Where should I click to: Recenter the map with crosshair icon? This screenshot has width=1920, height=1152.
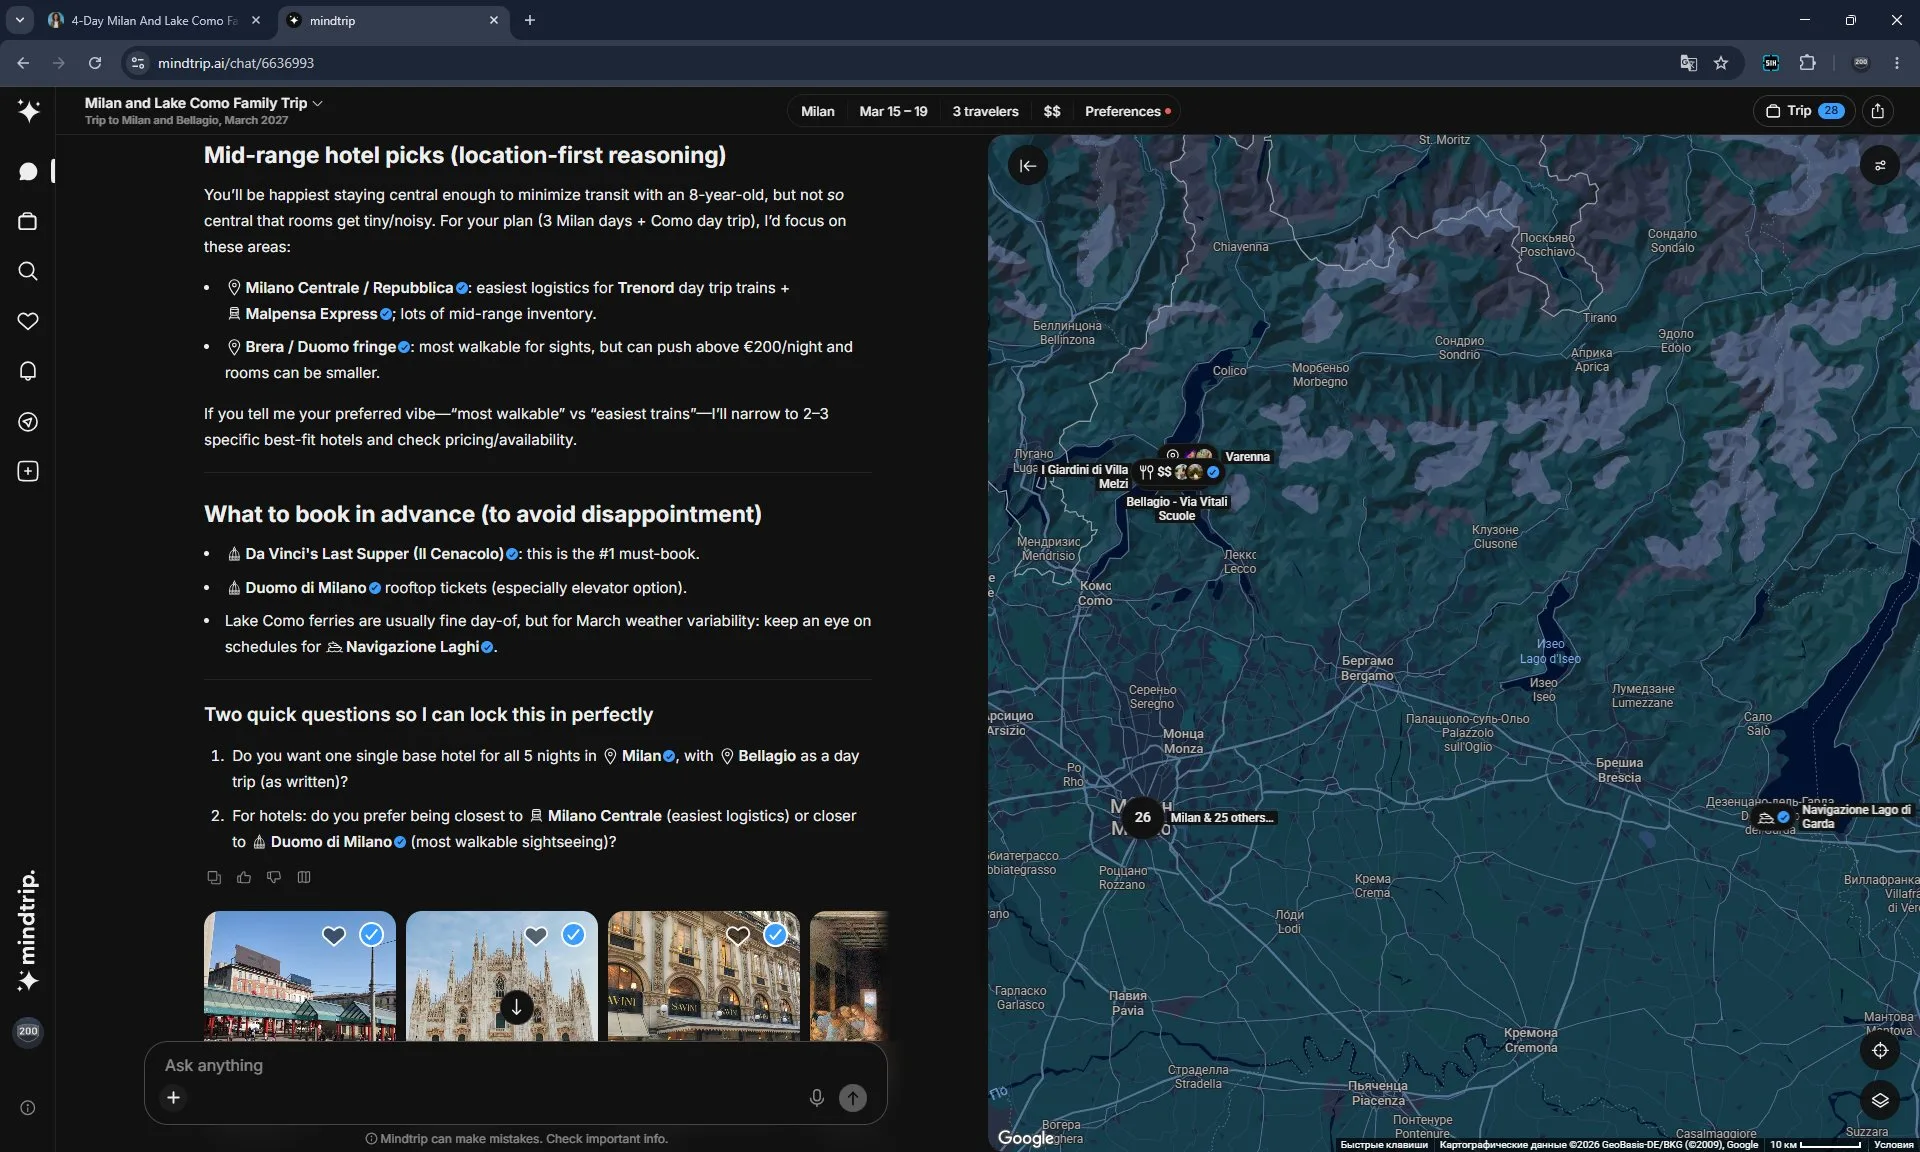[x=1880, y=1050]
